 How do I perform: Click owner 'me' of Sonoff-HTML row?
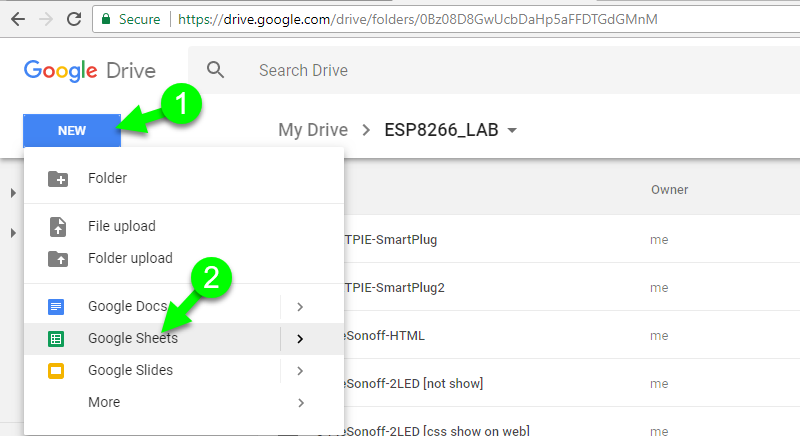pos(659,336)
